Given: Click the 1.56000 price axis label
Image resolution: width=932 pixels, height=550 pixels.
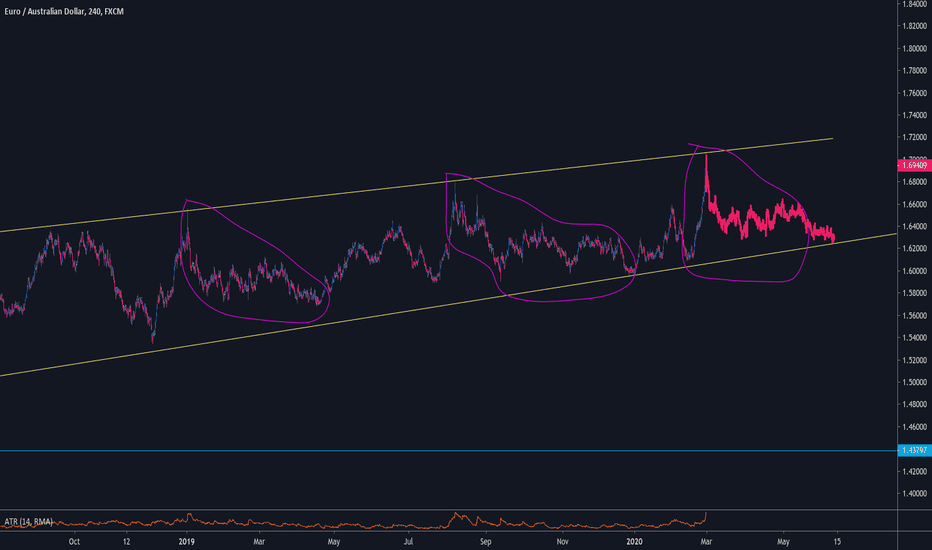Looking at the screenshot, I should [915, 315].
